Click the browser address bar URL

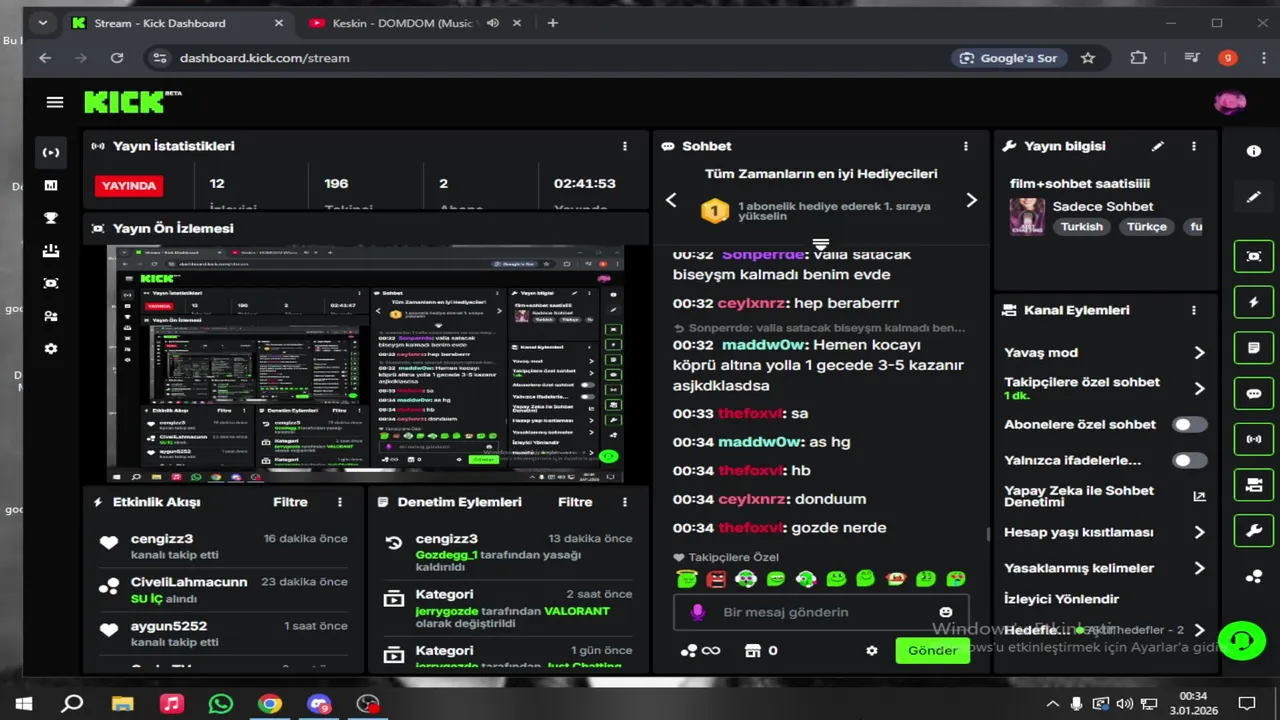264,58
